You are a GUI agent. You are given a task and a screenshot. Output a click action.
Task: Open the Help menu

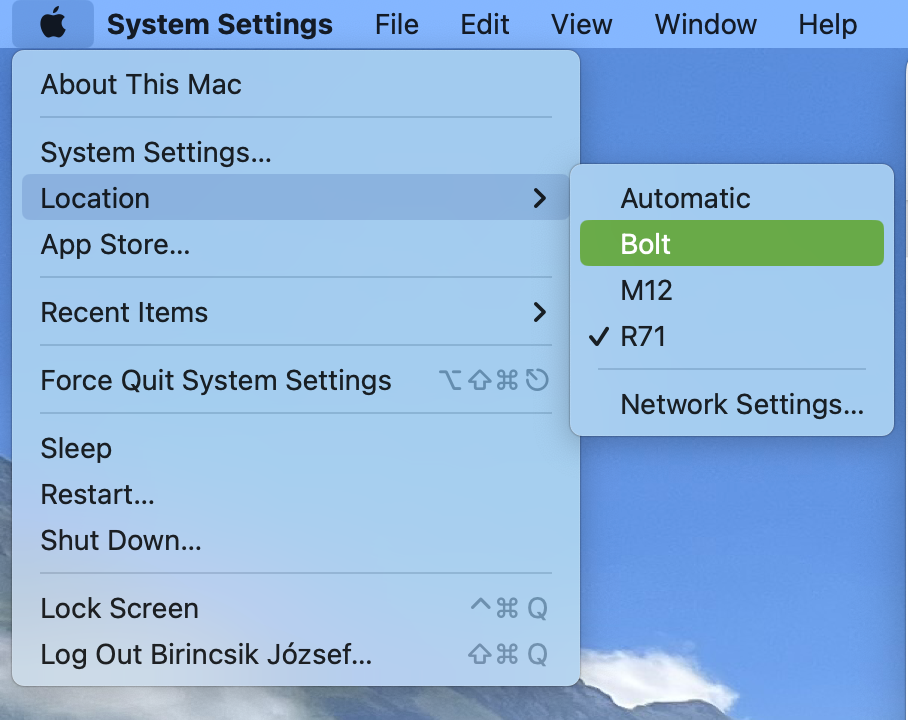coord(828,24)
